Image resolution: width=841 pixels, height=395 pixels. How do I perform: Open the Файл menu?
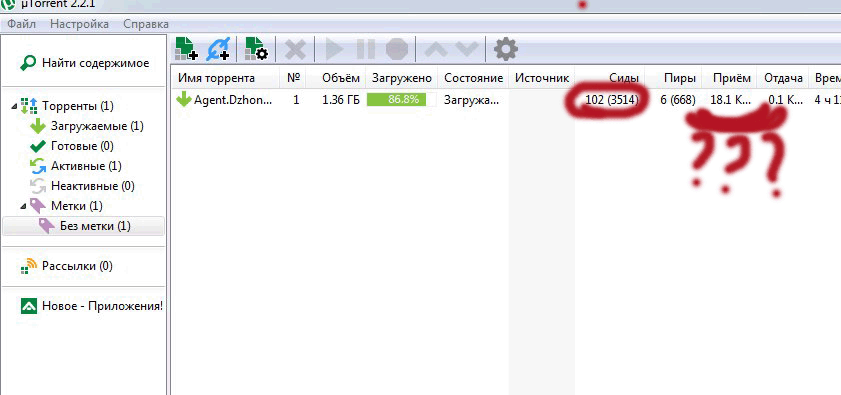21,24
